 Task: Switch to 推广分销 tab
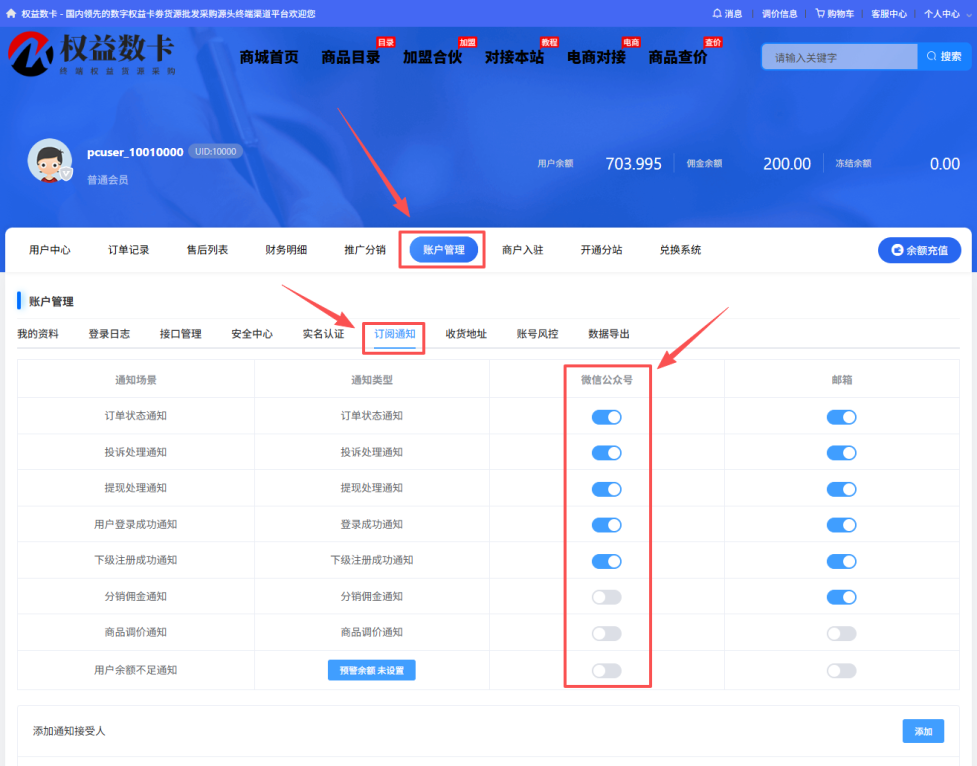point(365,250)
